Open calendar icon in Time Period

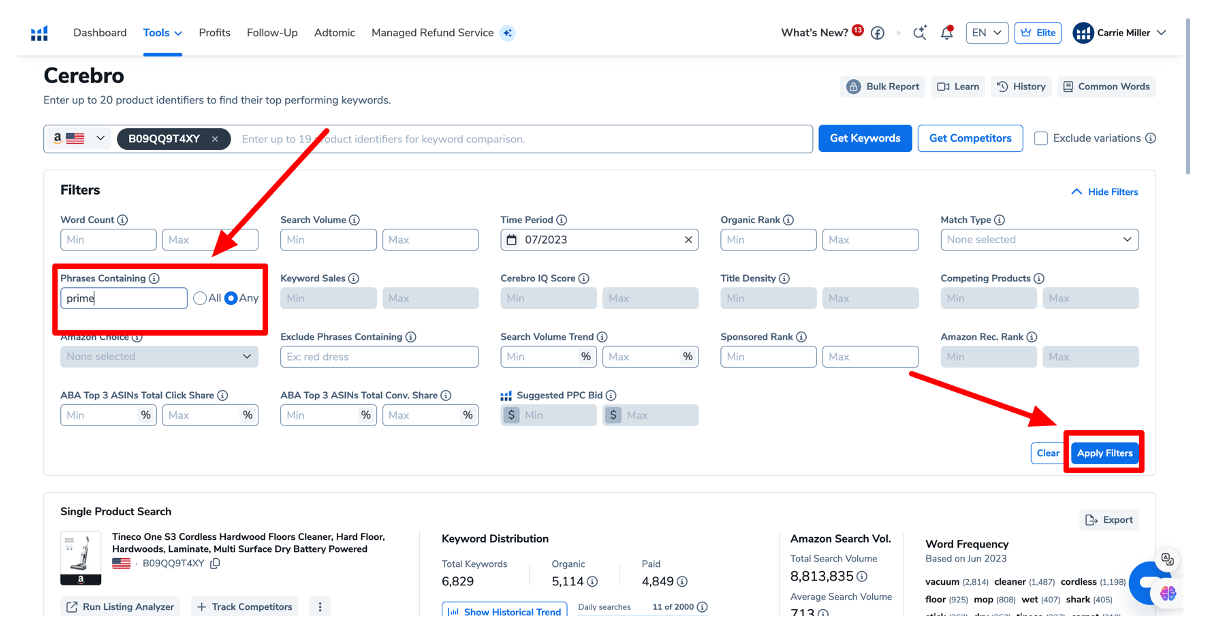tap(512, 240)
